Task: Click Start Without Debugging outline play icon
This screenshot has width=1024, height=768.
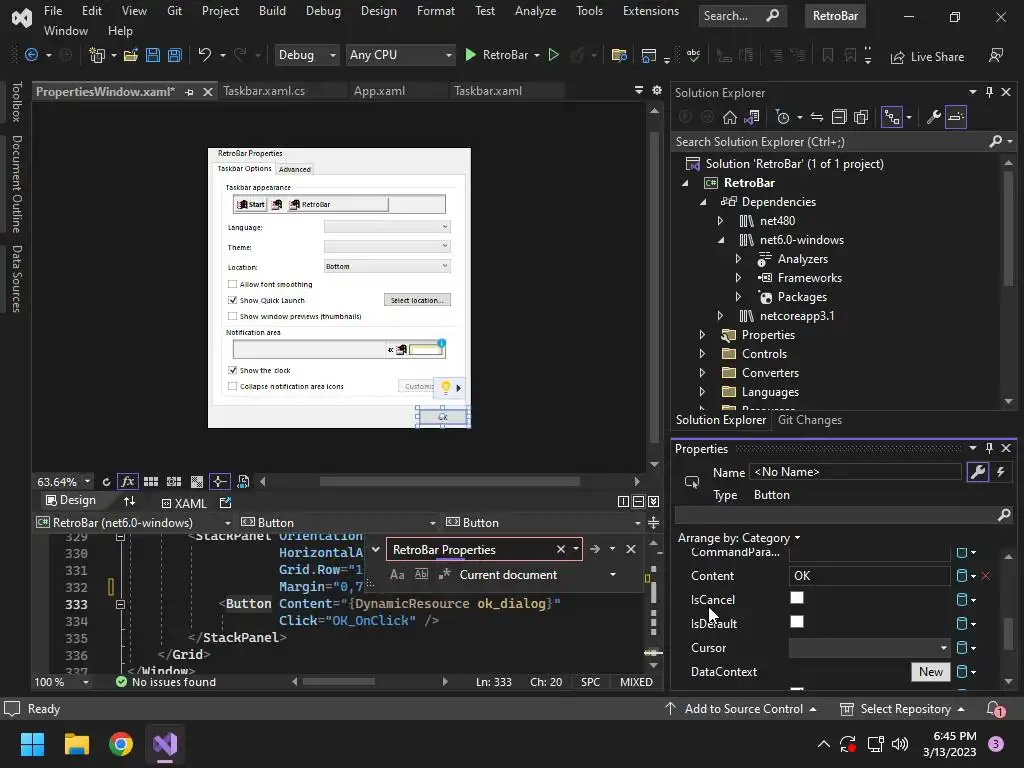Action: 554,56
